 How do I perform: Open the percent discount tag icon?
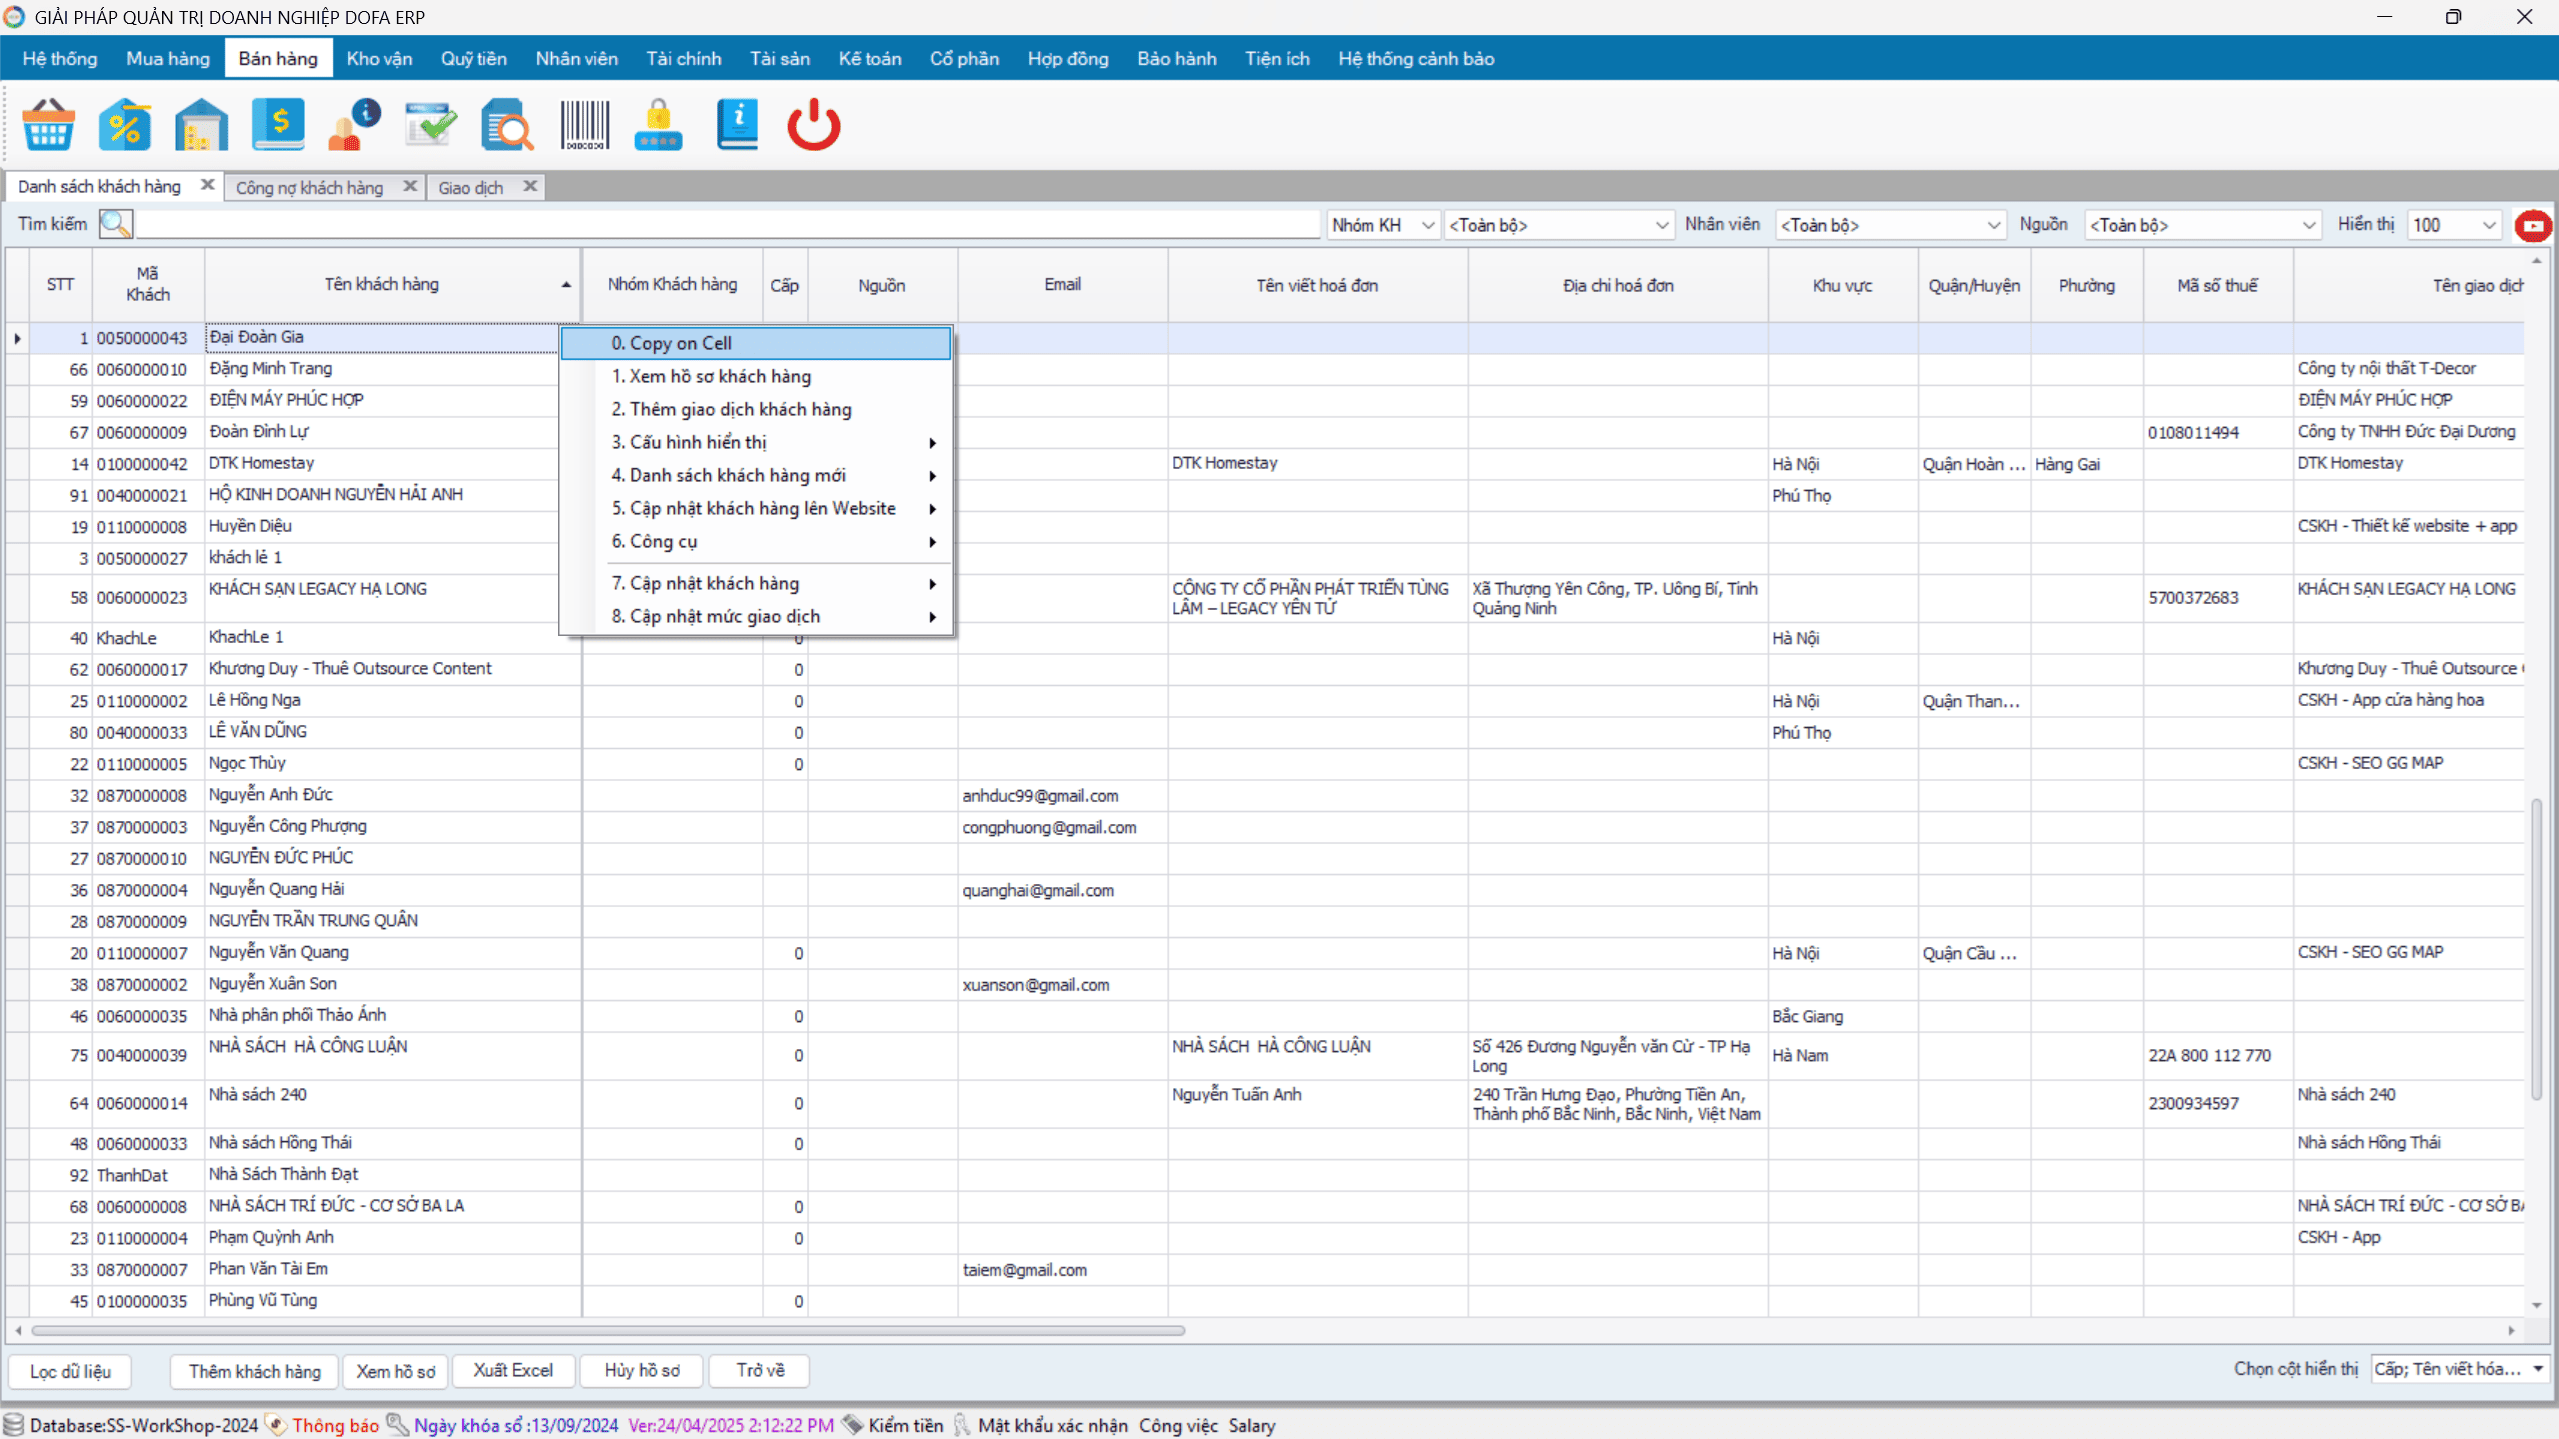[x=125, y=125]
